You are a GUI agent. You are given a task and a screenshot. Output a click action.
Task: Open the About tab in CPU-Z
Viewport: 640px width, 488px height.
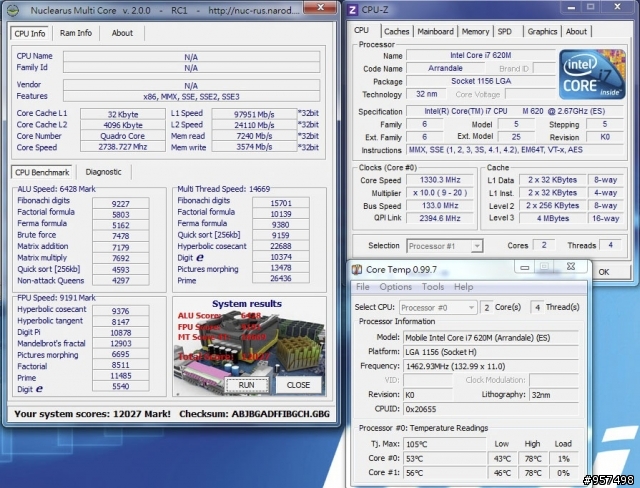[576, 31]
